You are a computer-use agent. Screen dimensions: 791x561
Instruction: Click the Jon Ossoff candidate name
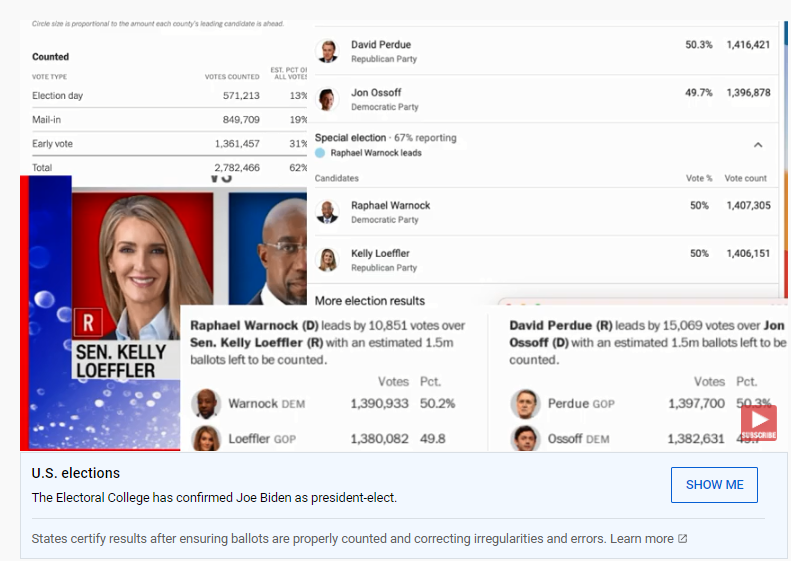tap(376, 92)
